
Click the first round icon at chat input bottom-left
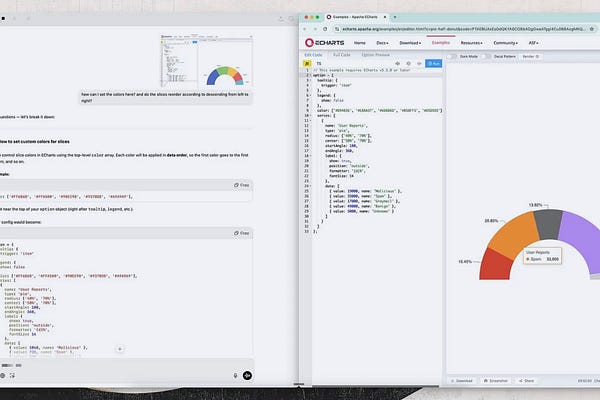[3, 376]
